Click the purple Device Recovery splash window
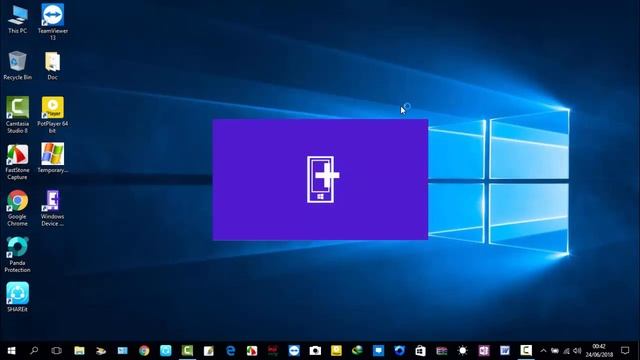 pos(320,180)
